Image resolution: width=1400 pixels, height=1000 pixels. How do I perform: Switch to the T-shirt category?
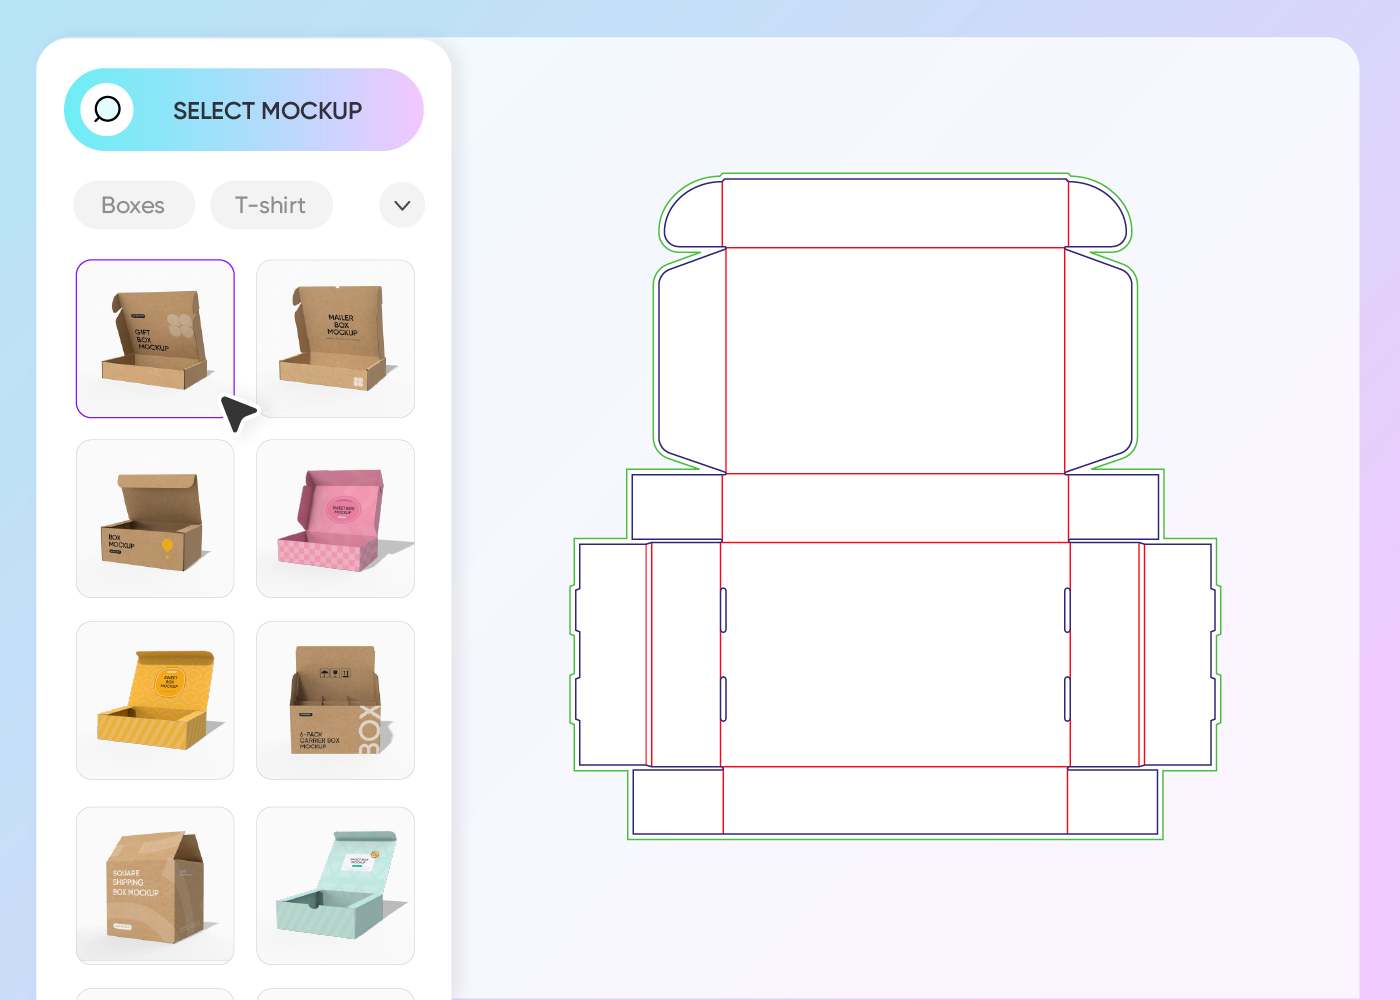[x=271, y=205]
